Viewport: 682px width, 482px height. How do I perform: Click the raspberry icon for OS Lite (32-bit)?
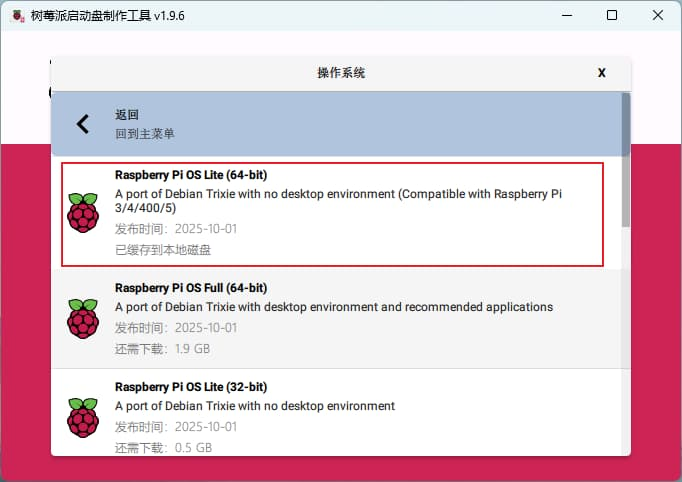click(83, 417)
